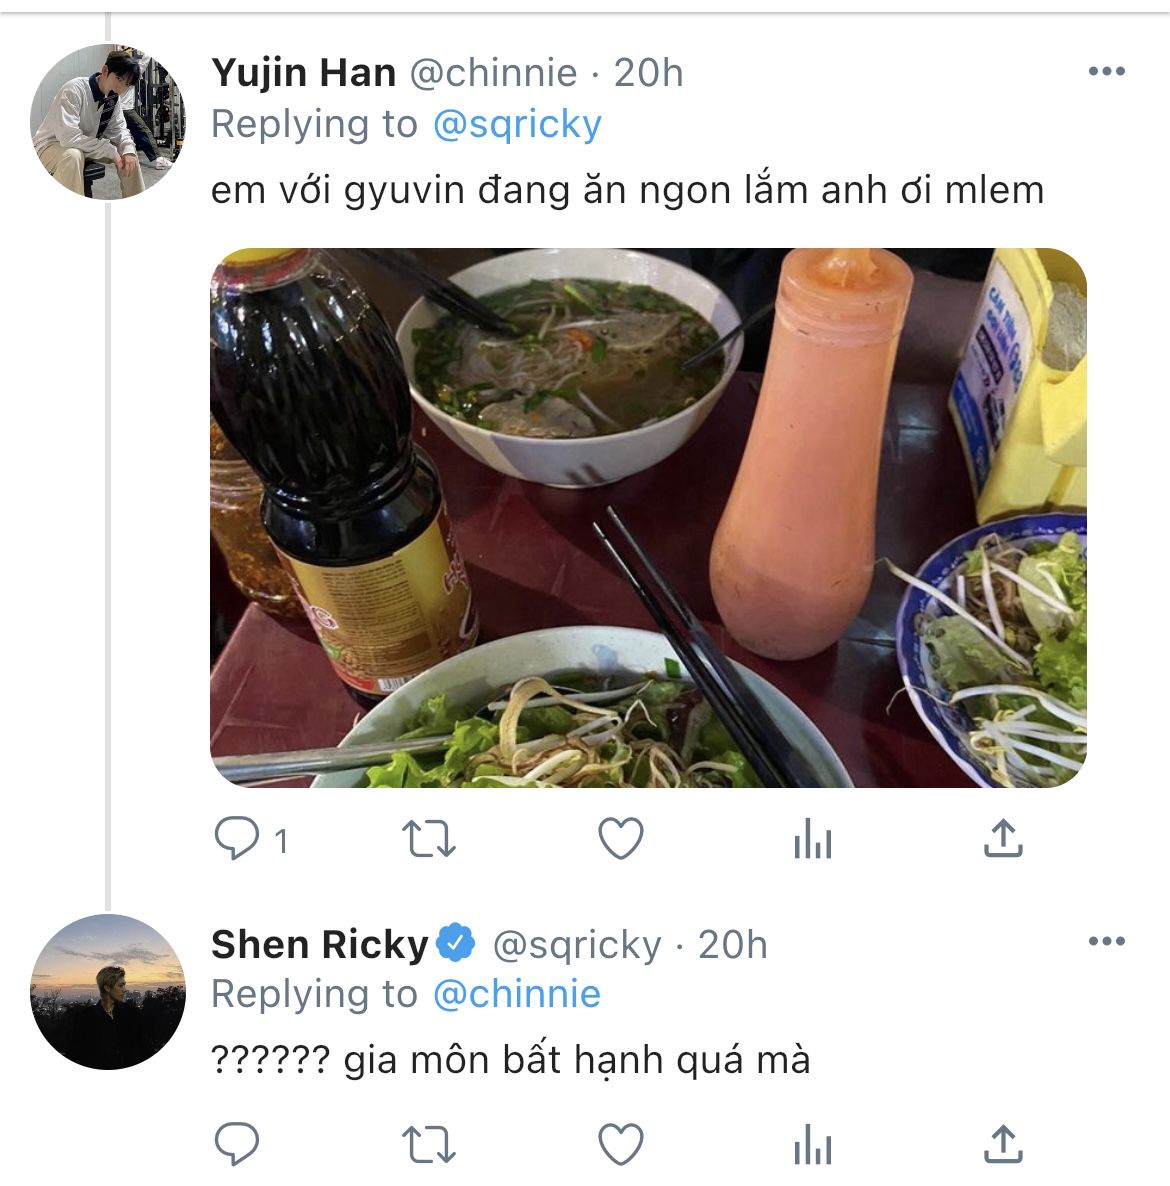Open the food photo attachment
This screenshot has height=1186, width=1170.
[x=648, y=518]
